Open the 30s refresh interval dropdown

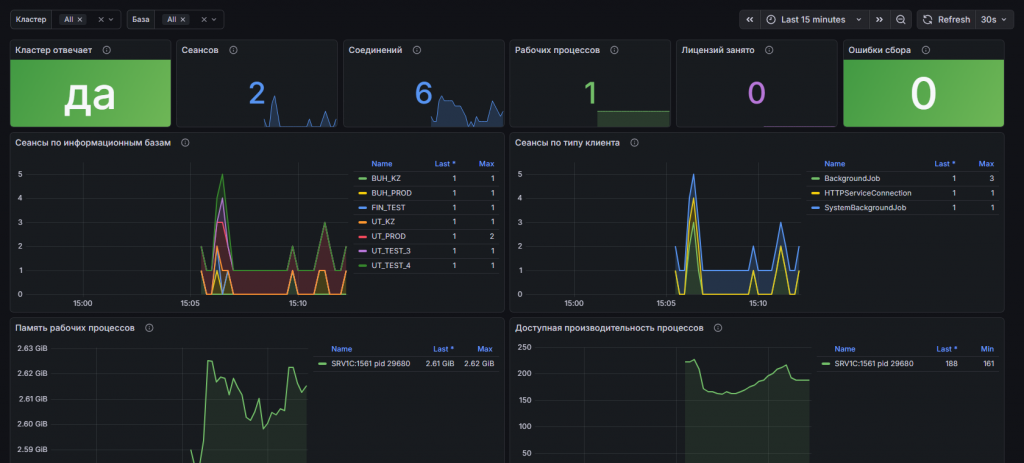pyautogui.click(x=989, y=20)
